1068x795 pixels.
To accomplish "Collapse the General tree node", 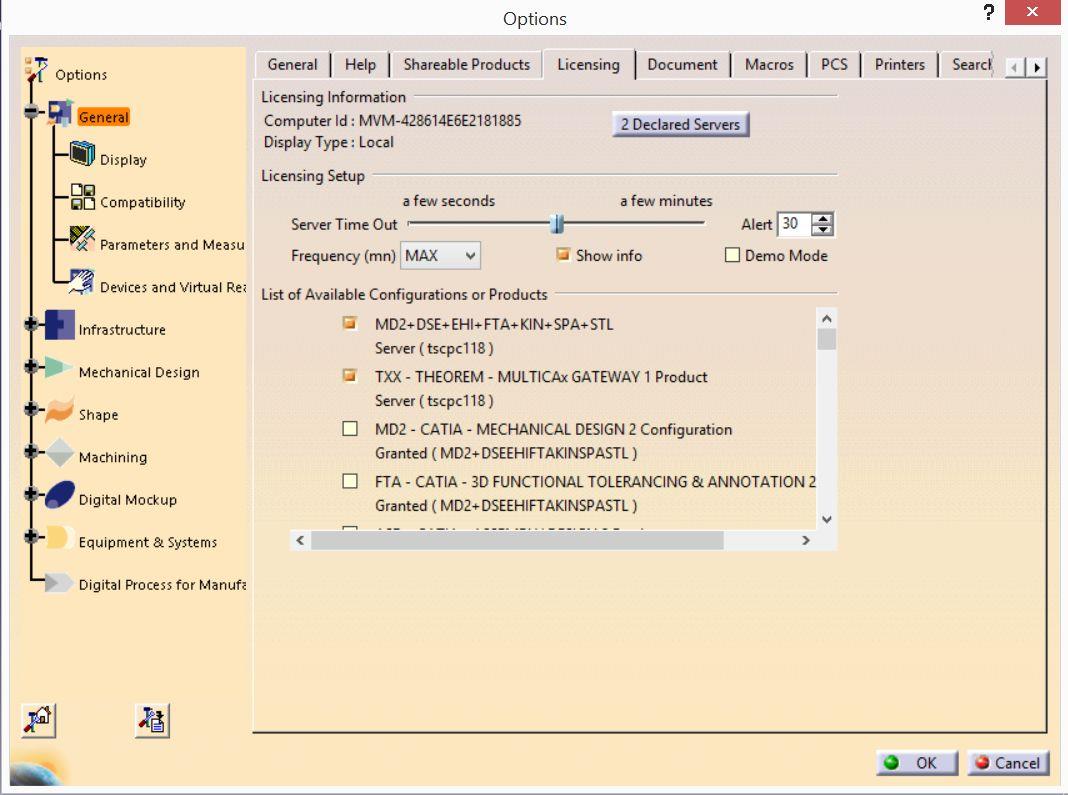I will 31,111.
